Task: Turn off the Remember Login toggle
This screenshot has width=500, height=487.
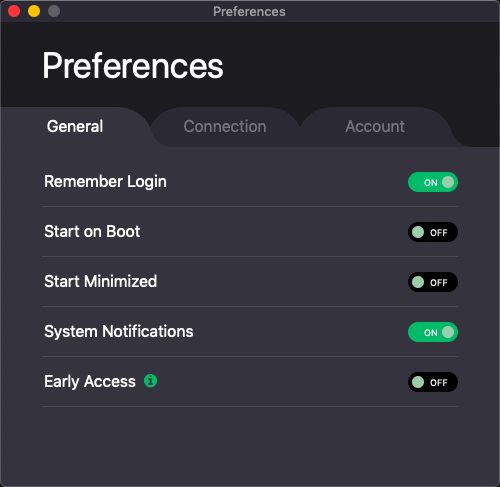Action: (433, 182)
